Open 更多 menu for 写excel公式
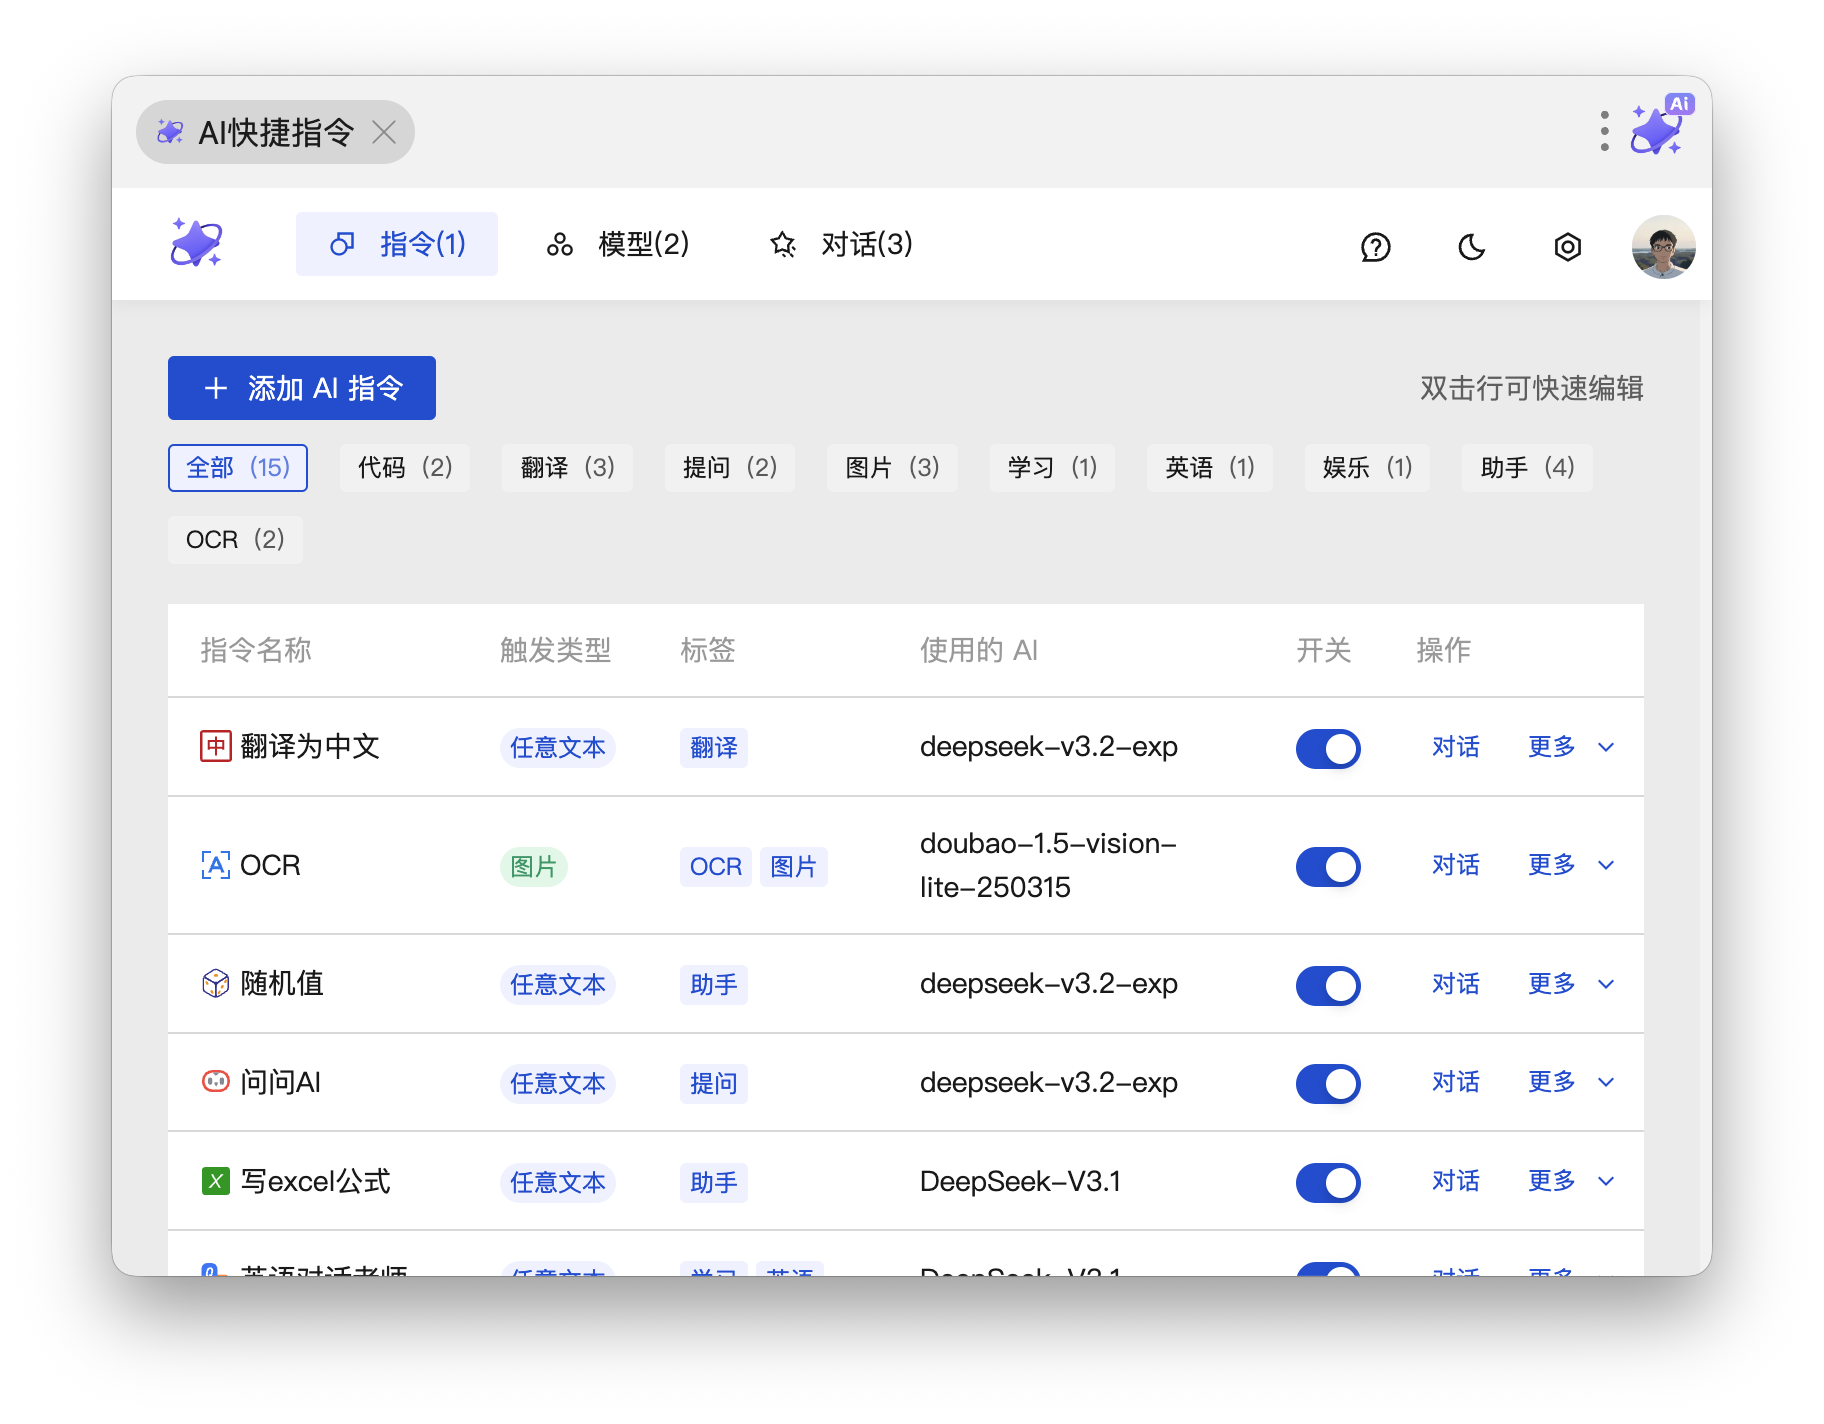Screen dimensions: 1824x1424 [1570, 1181]
